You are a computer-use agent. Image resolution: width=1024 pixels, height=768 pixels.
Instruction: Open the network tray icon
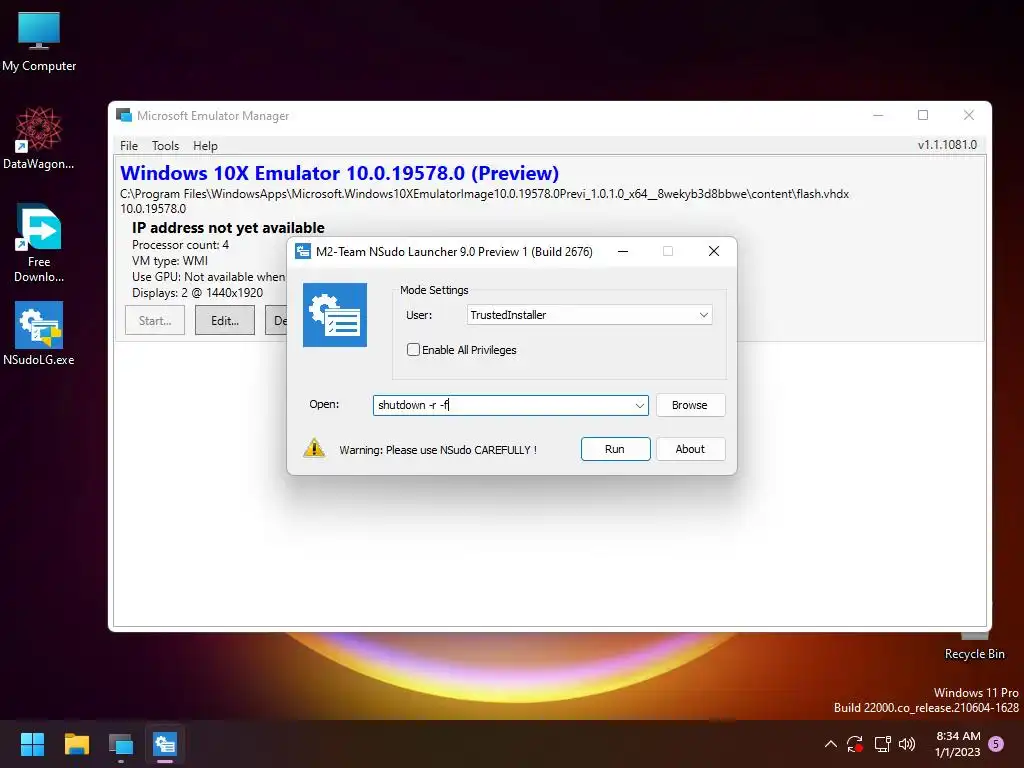(x=882, y=744)
